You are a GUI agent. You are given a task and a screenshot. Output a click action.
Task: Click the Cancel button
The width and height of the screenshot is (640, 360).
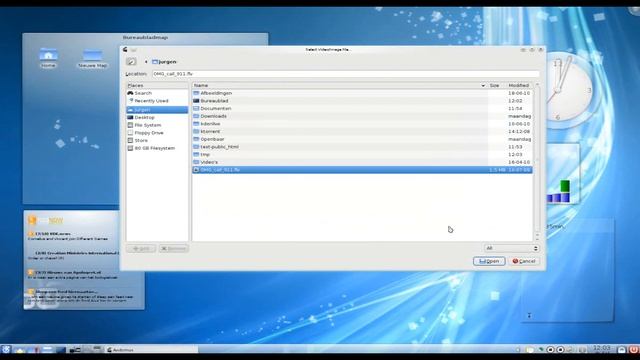coord(524,261)
